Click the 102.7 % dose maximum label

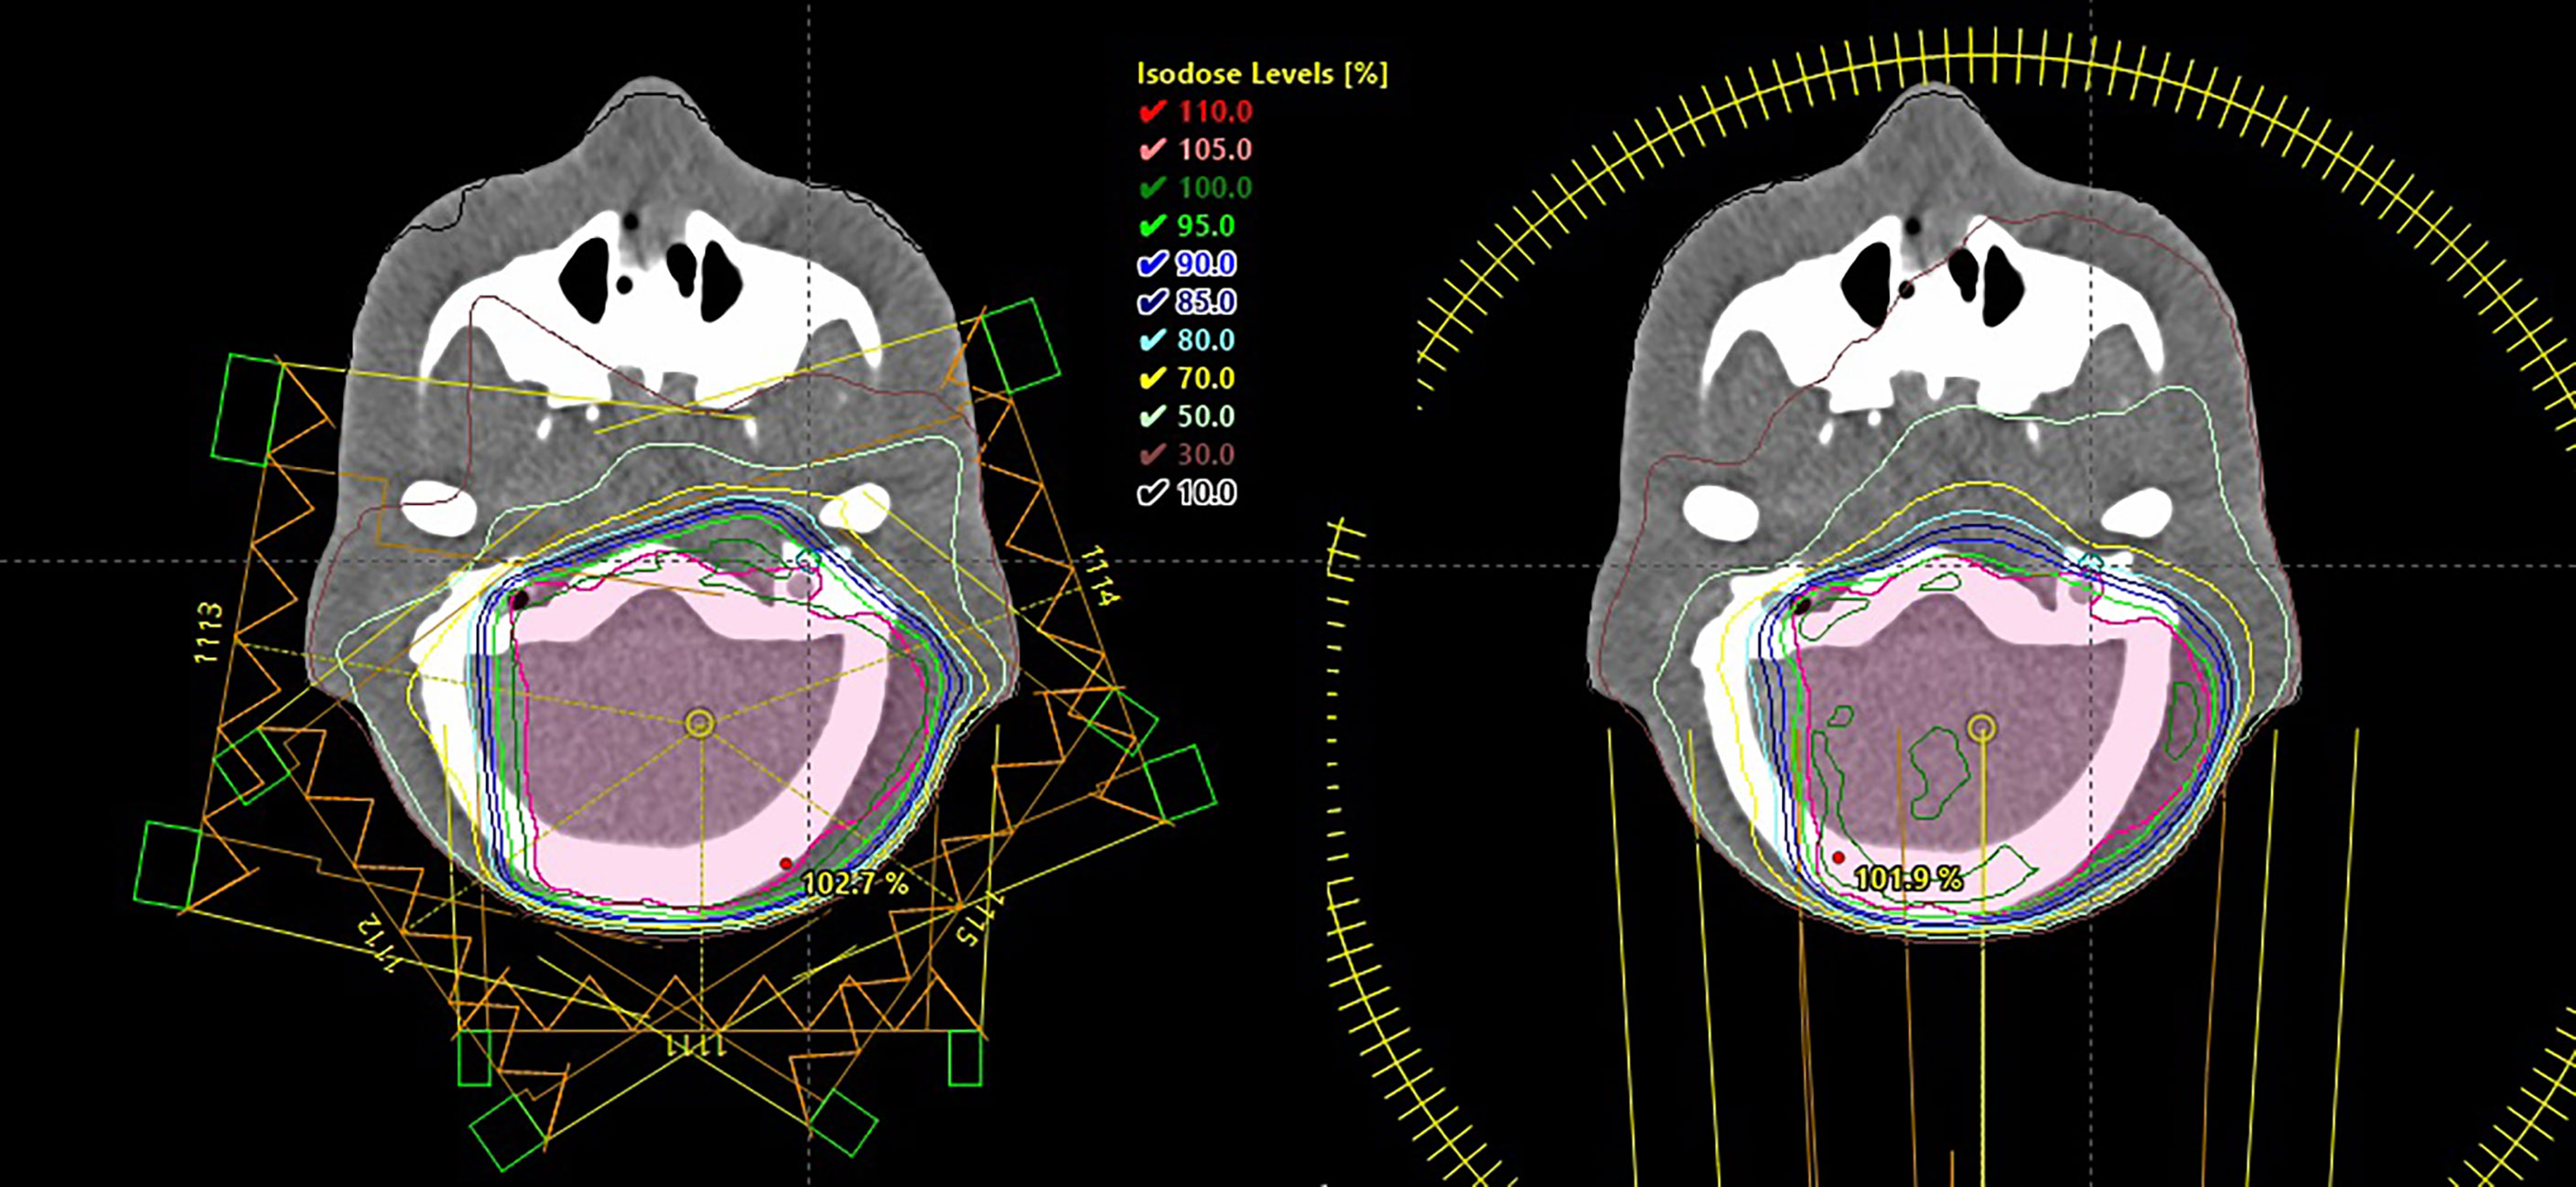[x=856, y=883]
